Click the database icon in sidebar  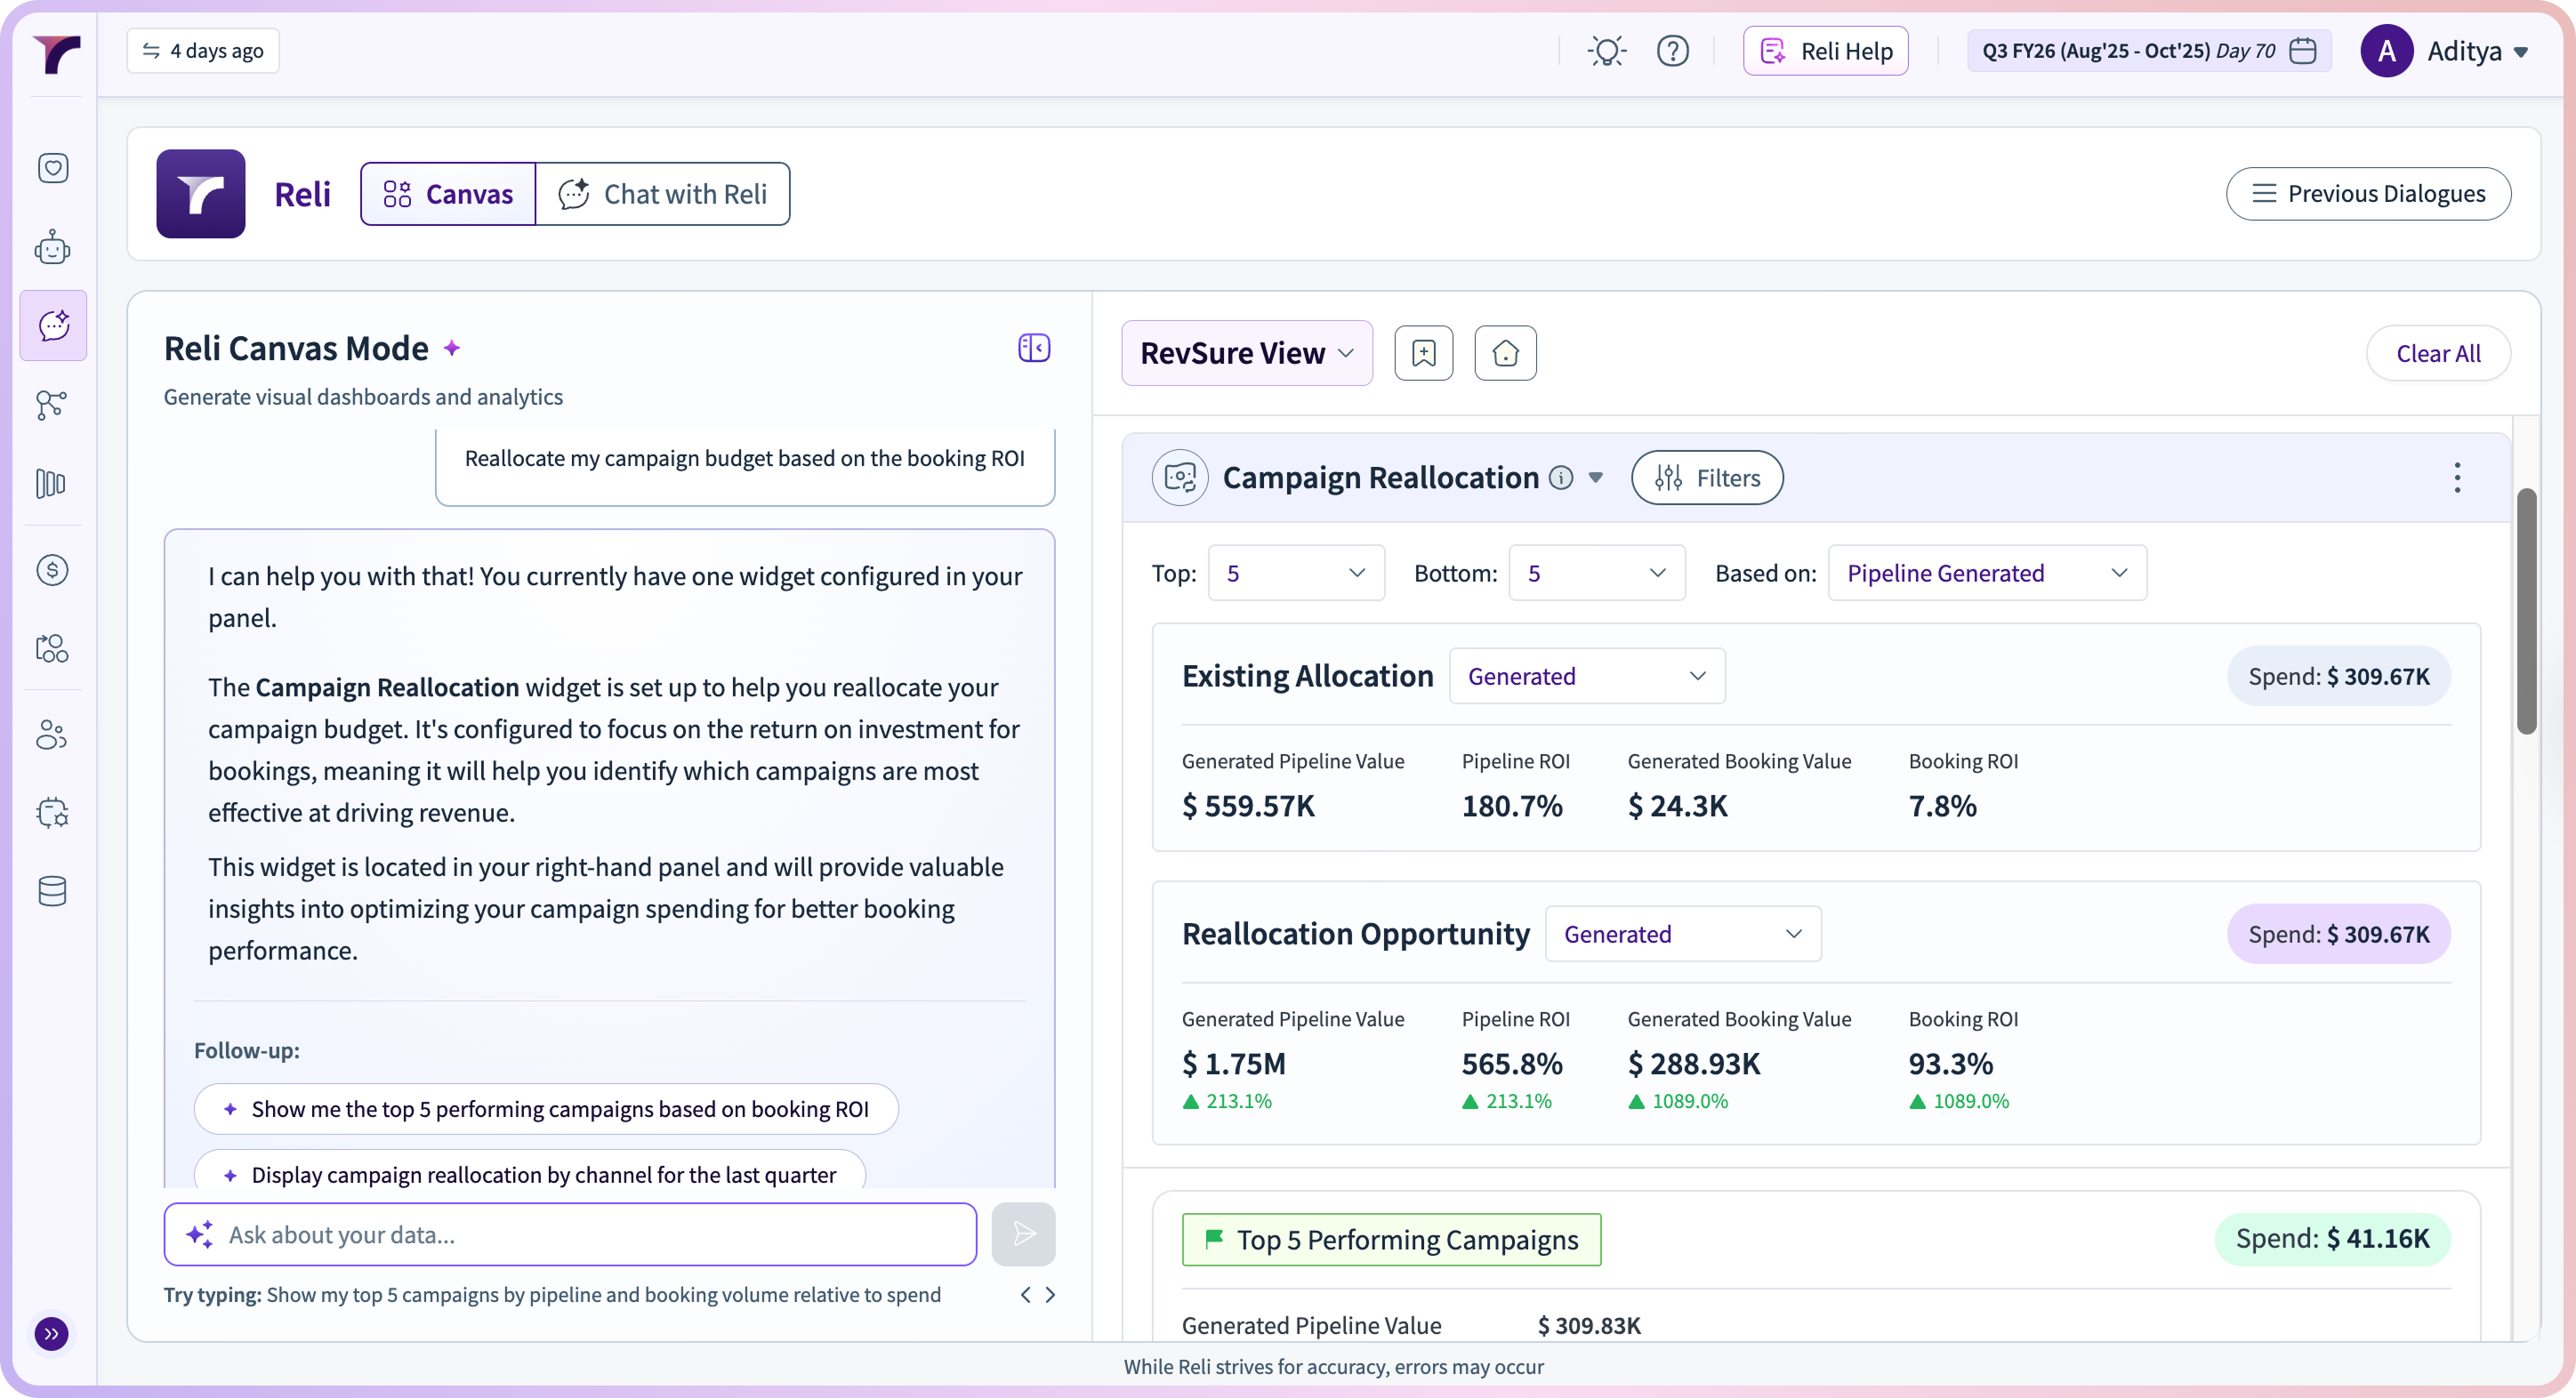point(52,890)
